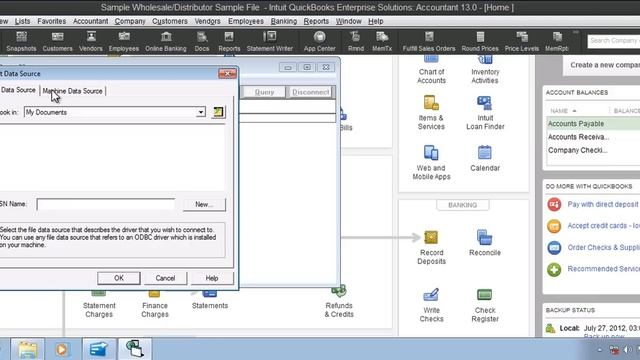
Task: Open the Help menu
Action: (x=376, y=21)
